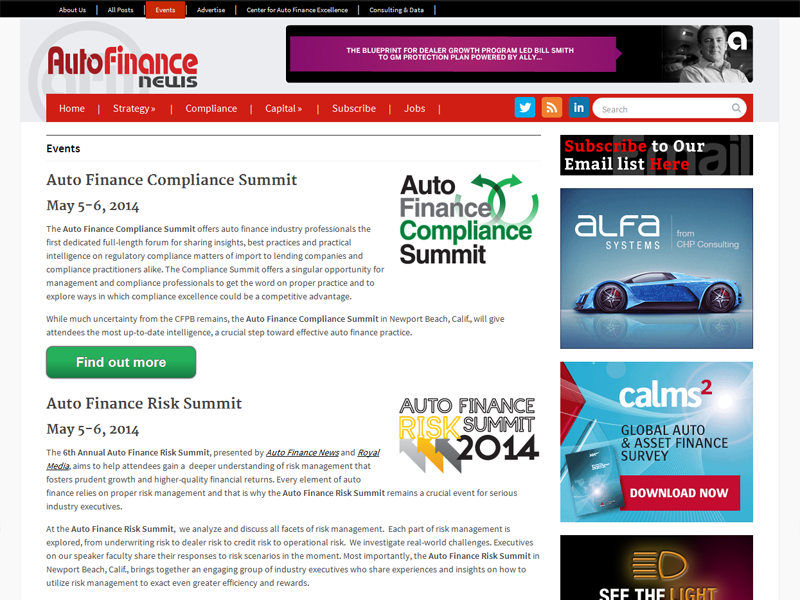This screenshot has width=800, height=600.
Task: Open the Compliance menu item
Action: (211, 108)
